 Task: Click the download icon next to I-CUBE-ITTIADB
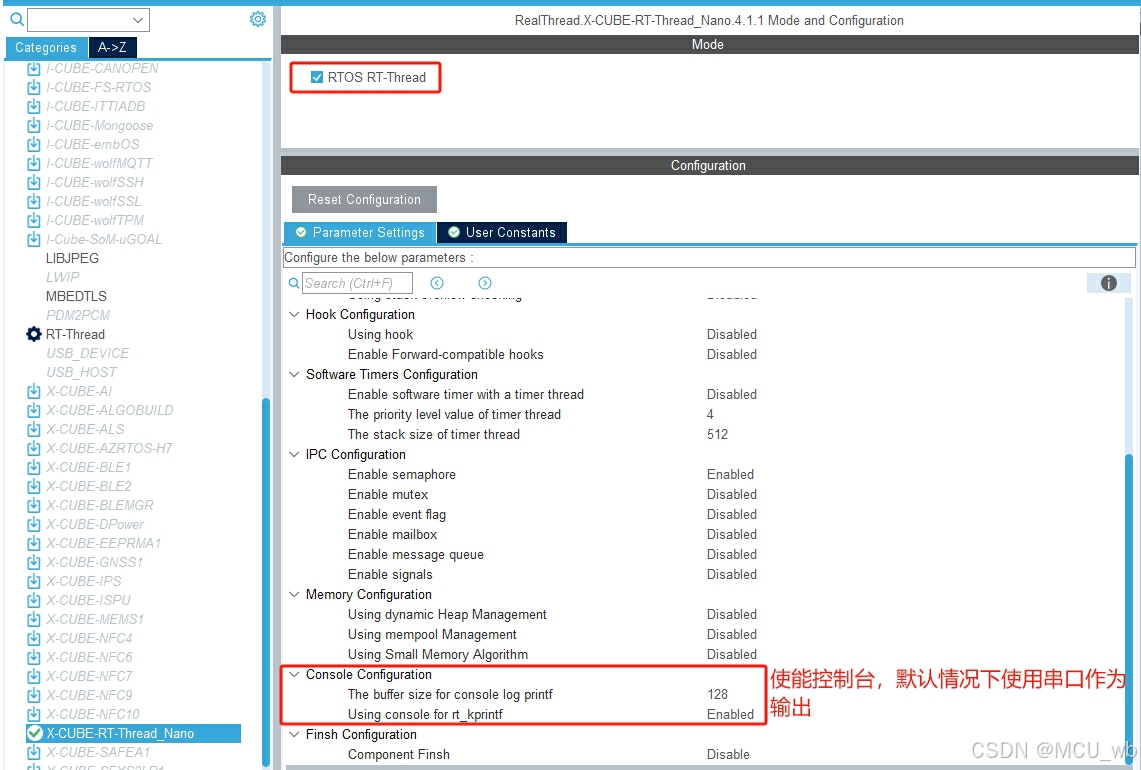[33, 106]
